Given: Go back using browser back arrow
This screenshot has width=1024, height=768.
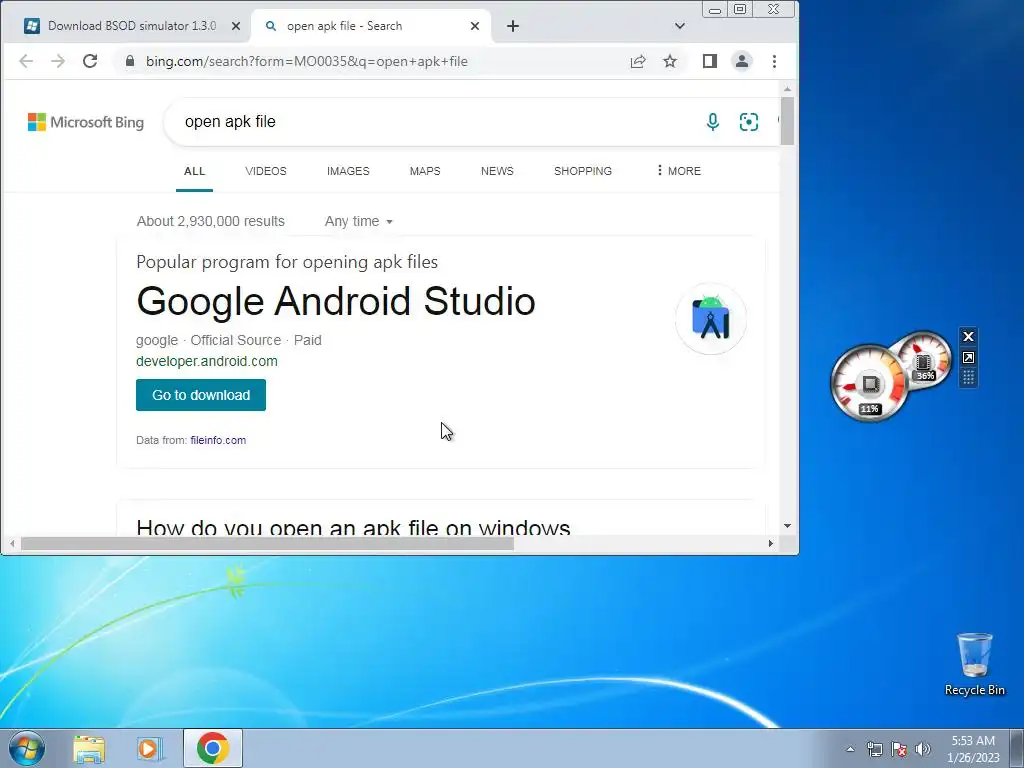Looking at the screenshot, I should [25, 61].
